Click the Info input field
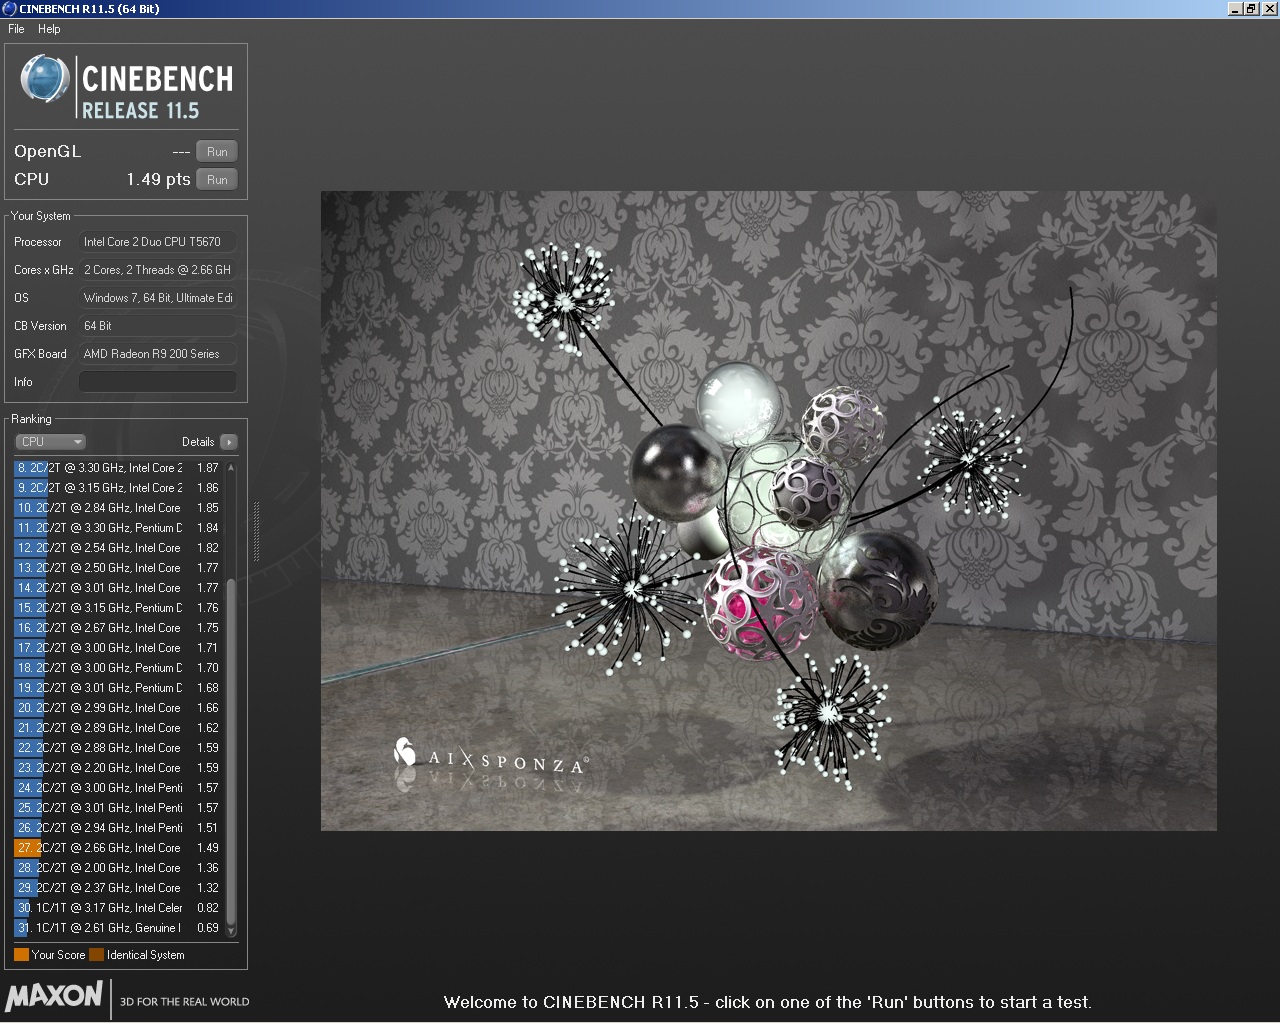Screen dimensions: 1280x1024 point(158,382)
